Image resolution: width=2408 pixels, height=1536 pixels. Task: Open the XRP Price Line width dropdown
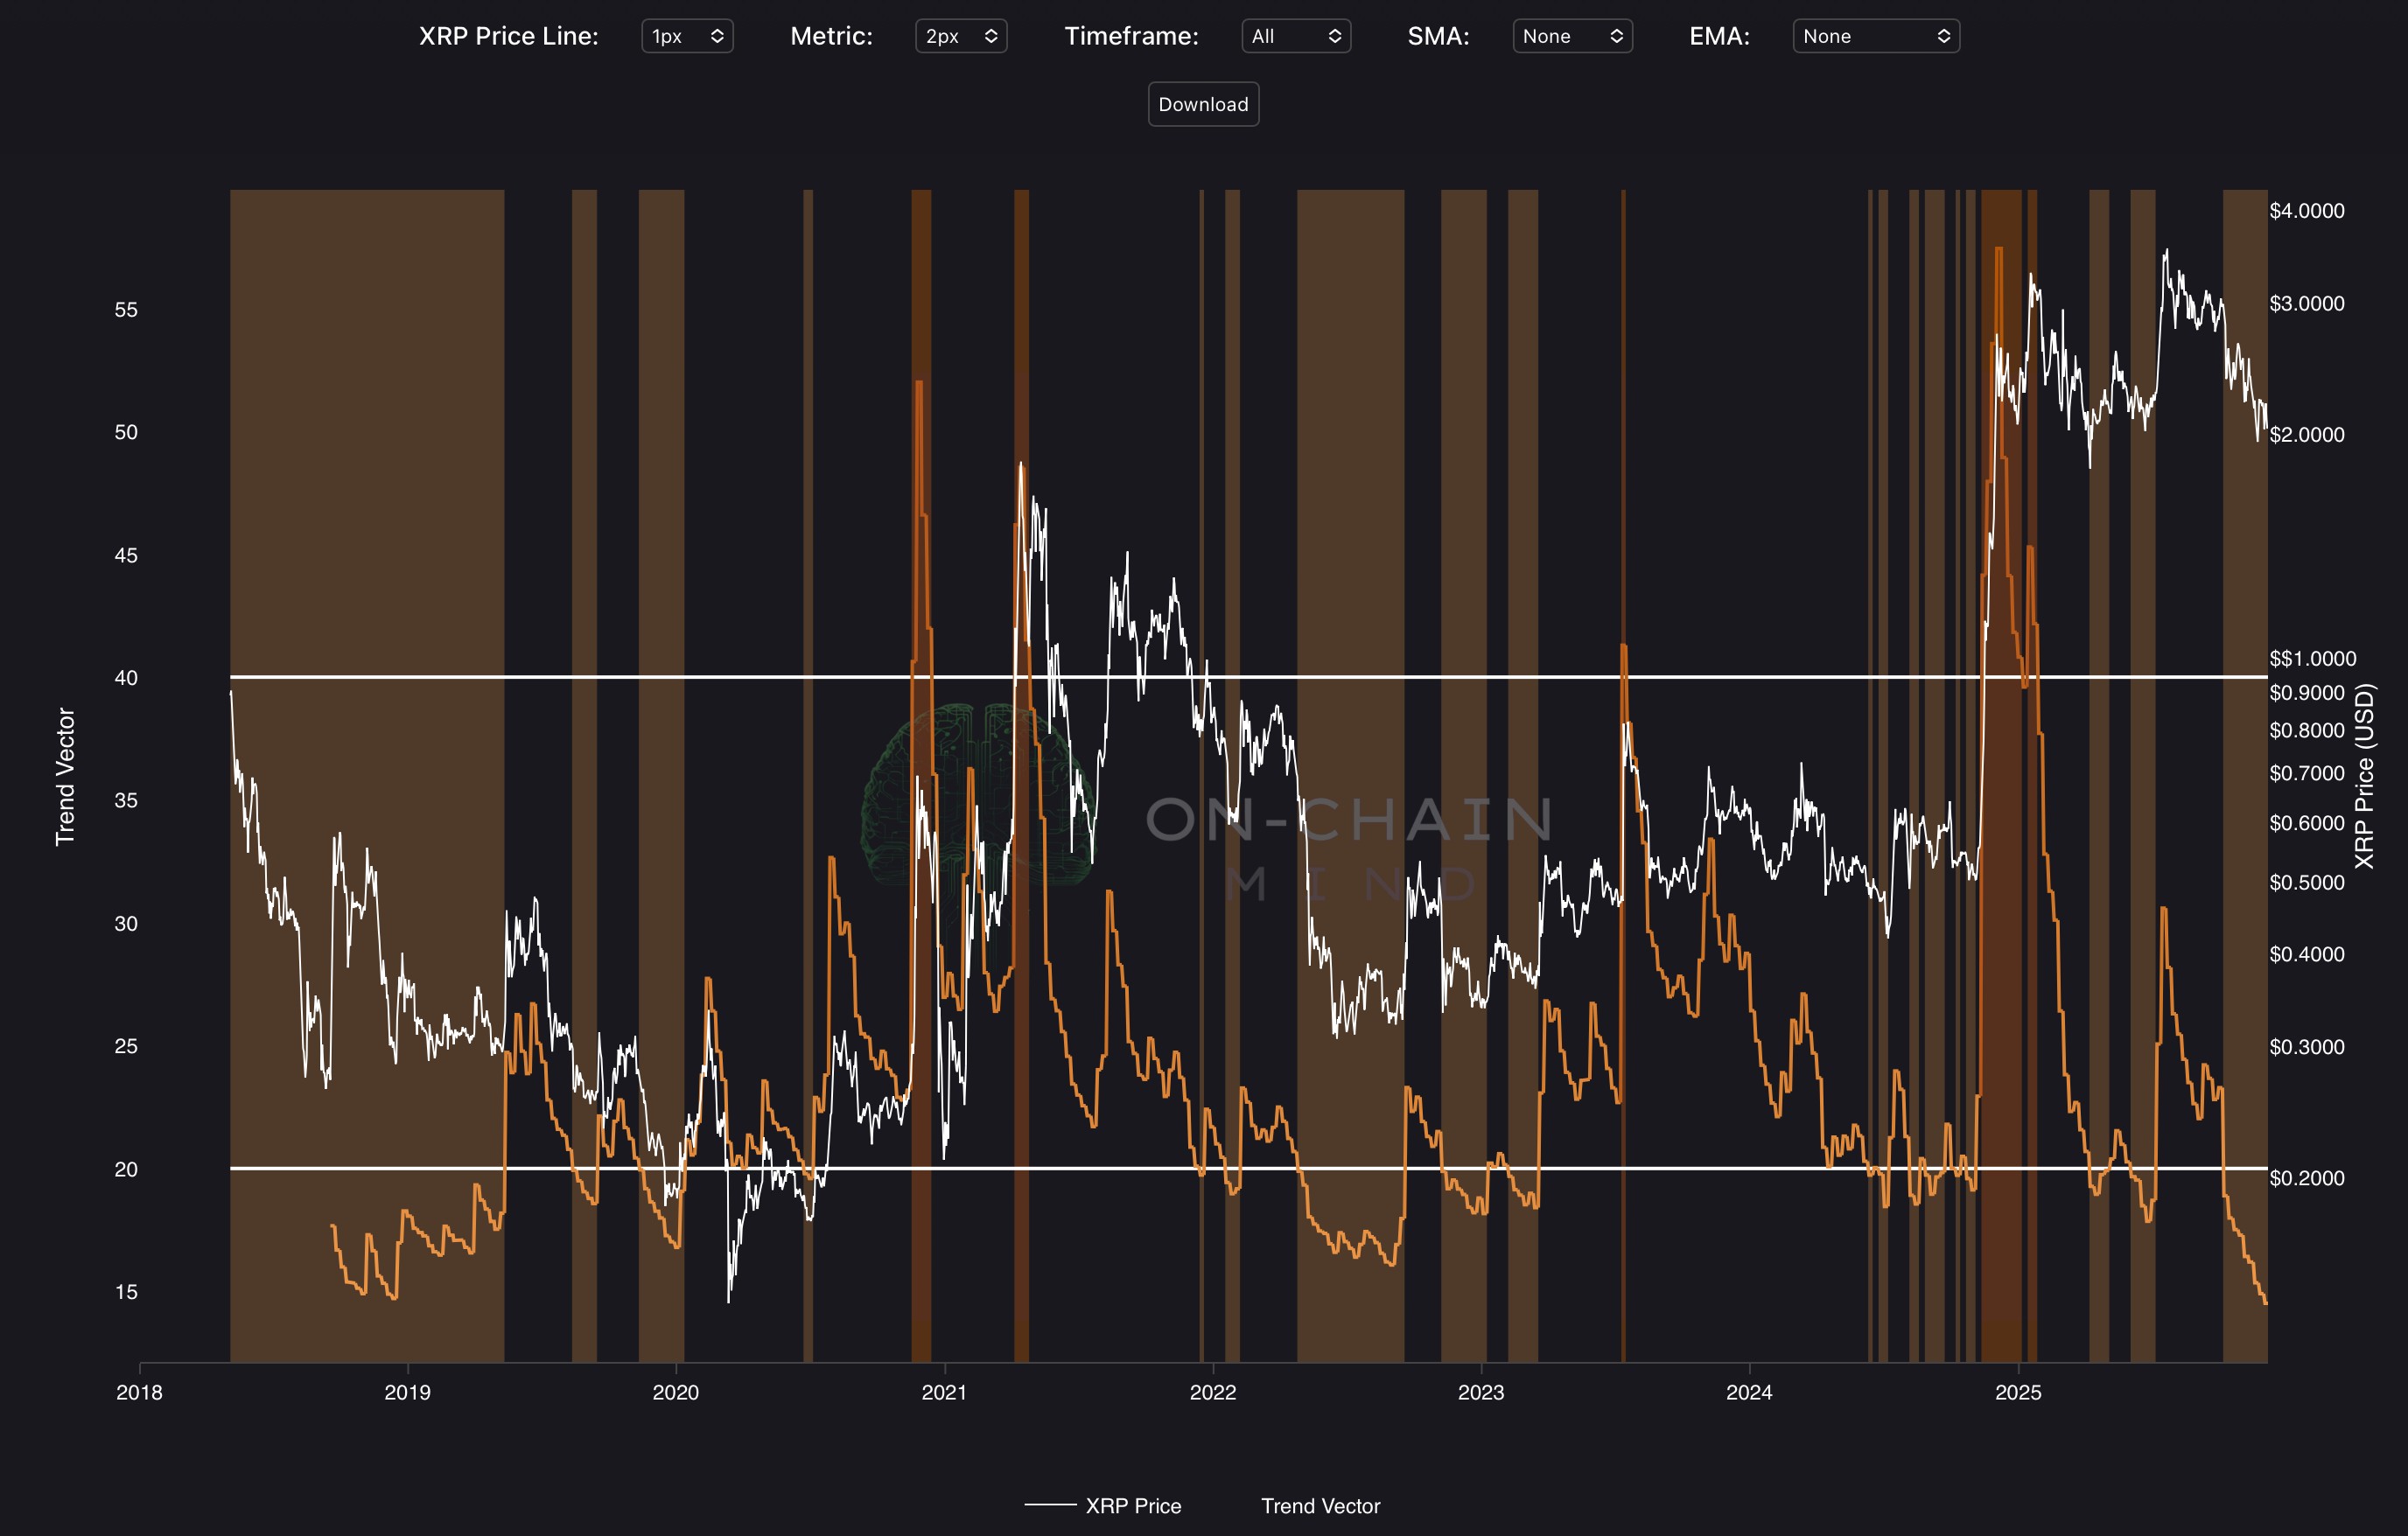pyautogui.click(x=687, y=36)
